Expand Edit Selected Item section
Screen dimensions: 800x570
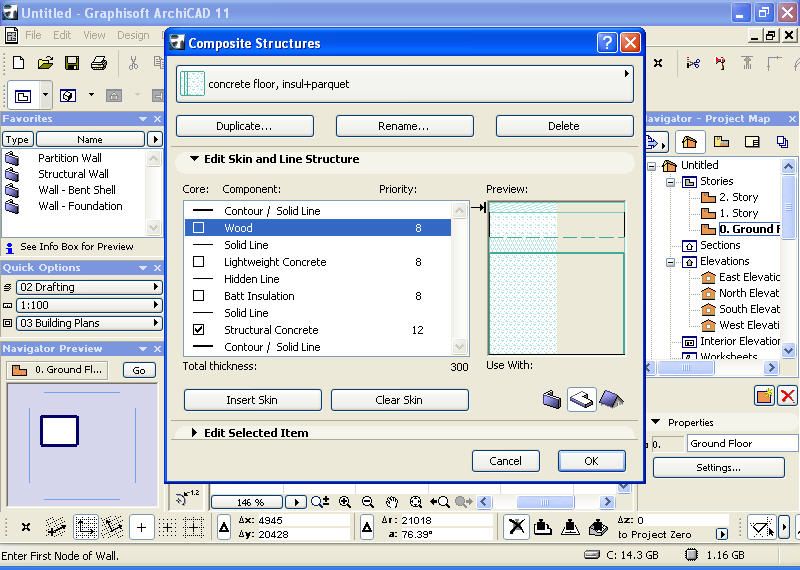click(194, 432)
